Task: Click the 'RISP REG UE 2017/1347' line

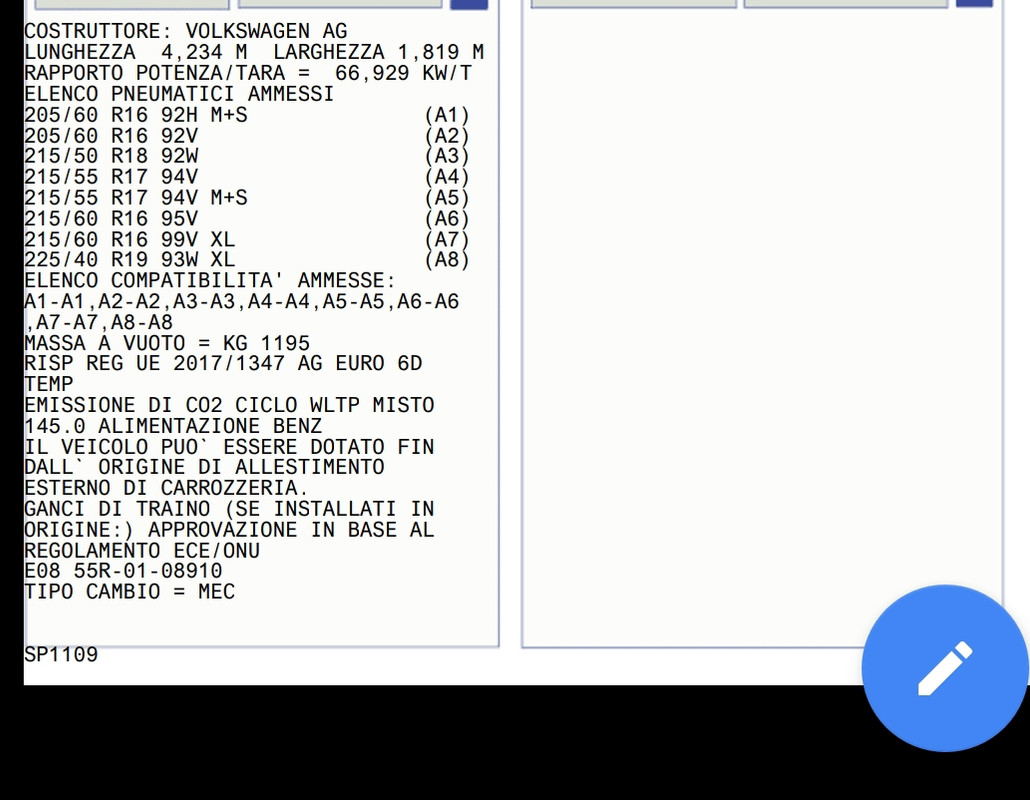Action: pyautogui.click(x=223, y=363)
